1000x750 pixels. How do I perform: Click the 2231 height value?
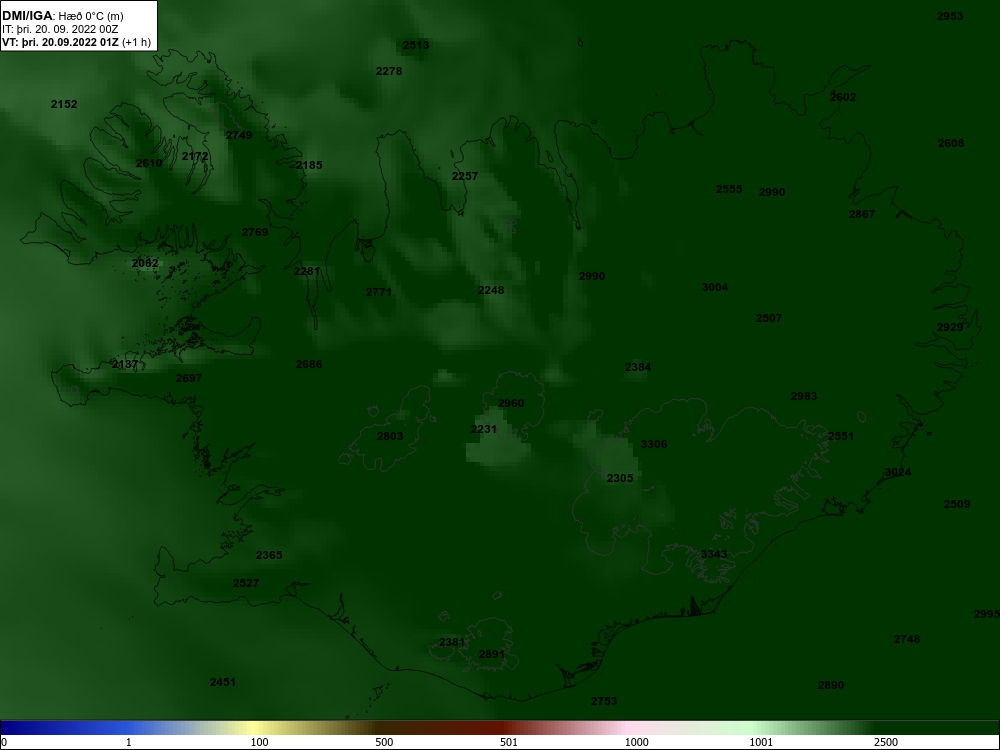tap(484, 429)
